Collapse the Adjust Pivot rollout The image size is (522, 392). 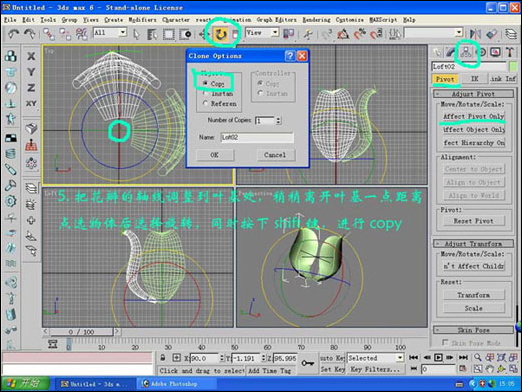(x=473, y=94)
